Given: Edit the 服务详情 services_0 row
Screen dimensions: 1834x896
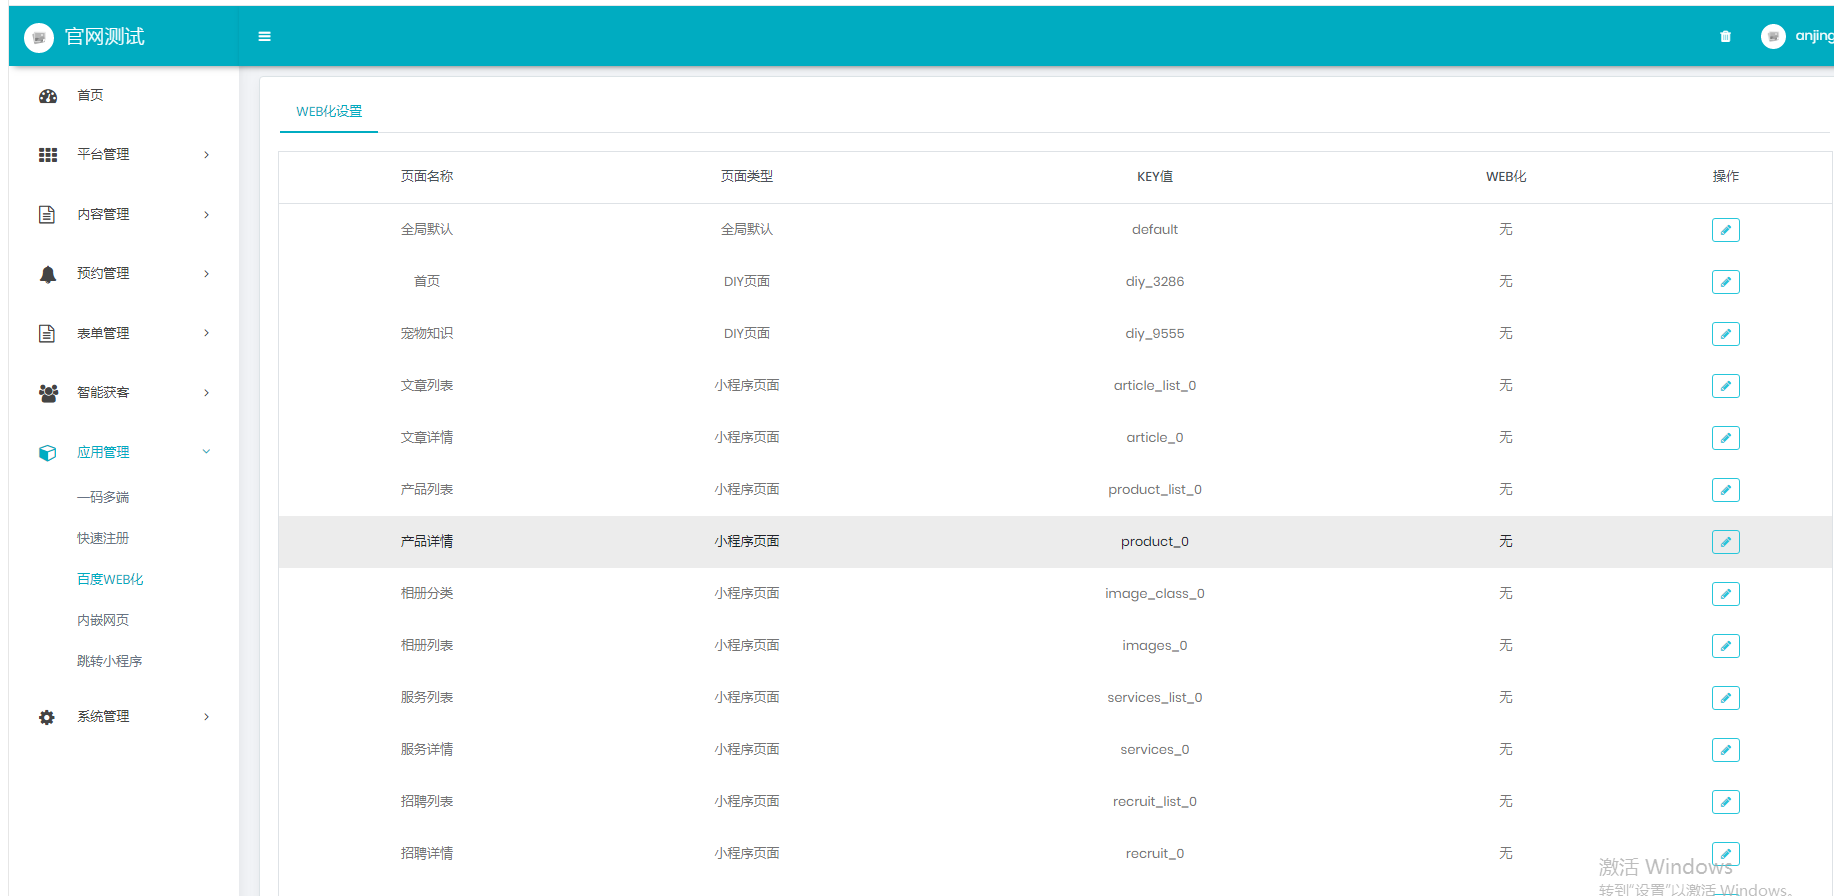Looking at the screenshot, I should click(1725, 750).
